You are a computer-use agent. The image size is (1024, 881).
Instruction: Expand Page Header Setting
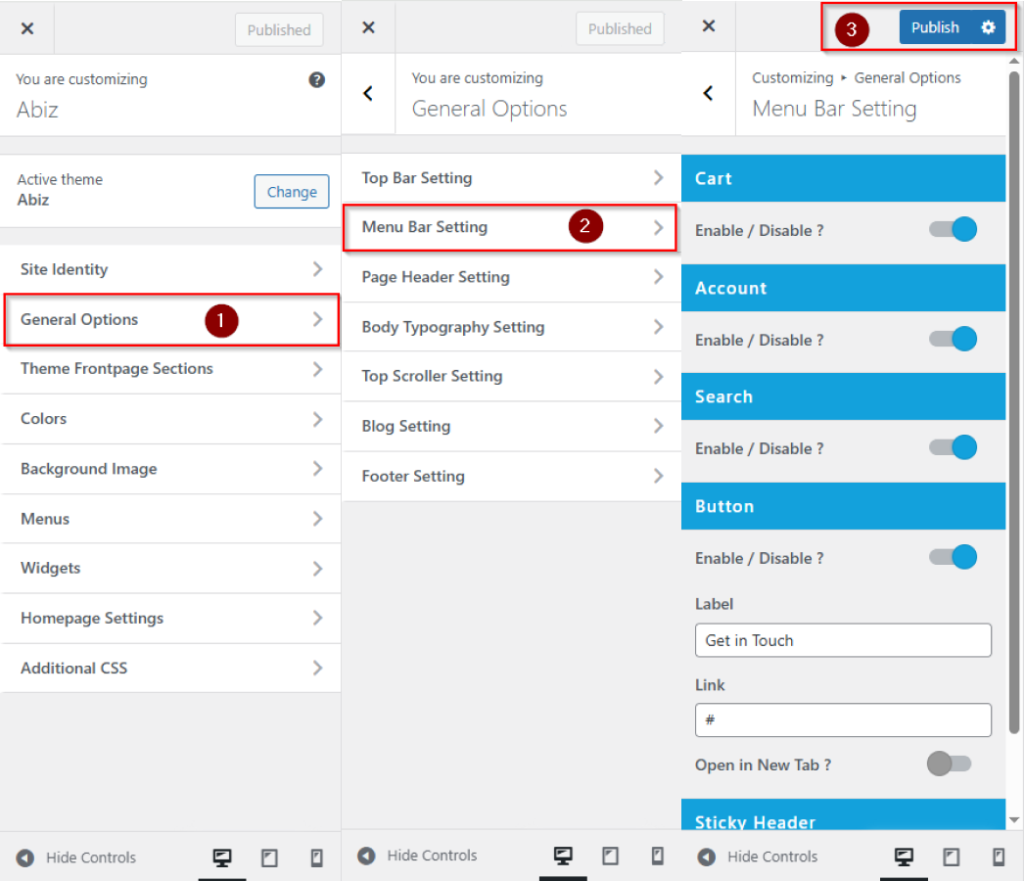coord(511,277)
